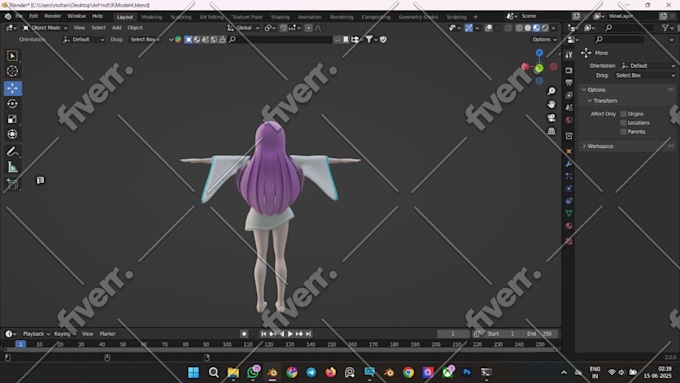
Task: Open the Output properties tab icon
Action: click(x=569, y=82)
